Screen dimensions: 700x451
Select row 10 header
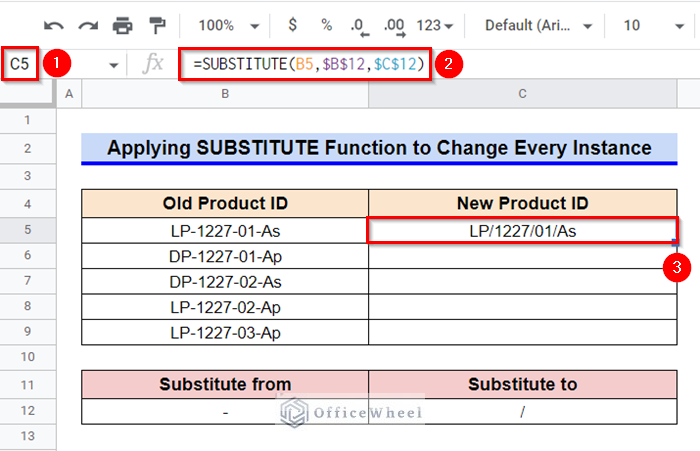[28, 357]
